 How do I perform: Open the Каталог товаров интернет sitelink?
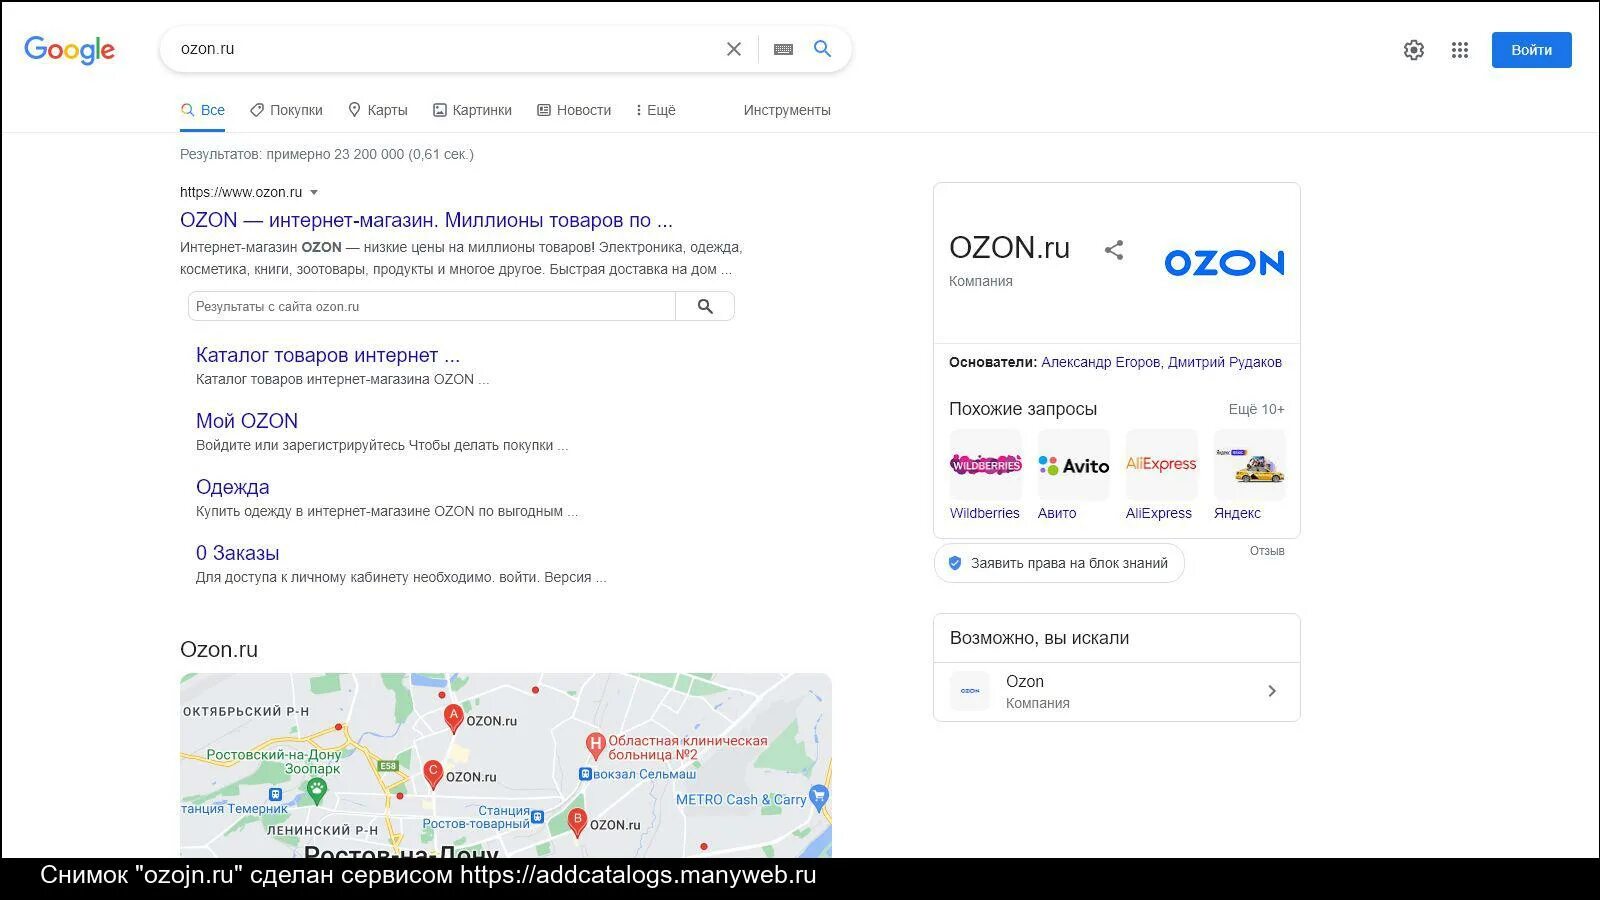(328, 355)
